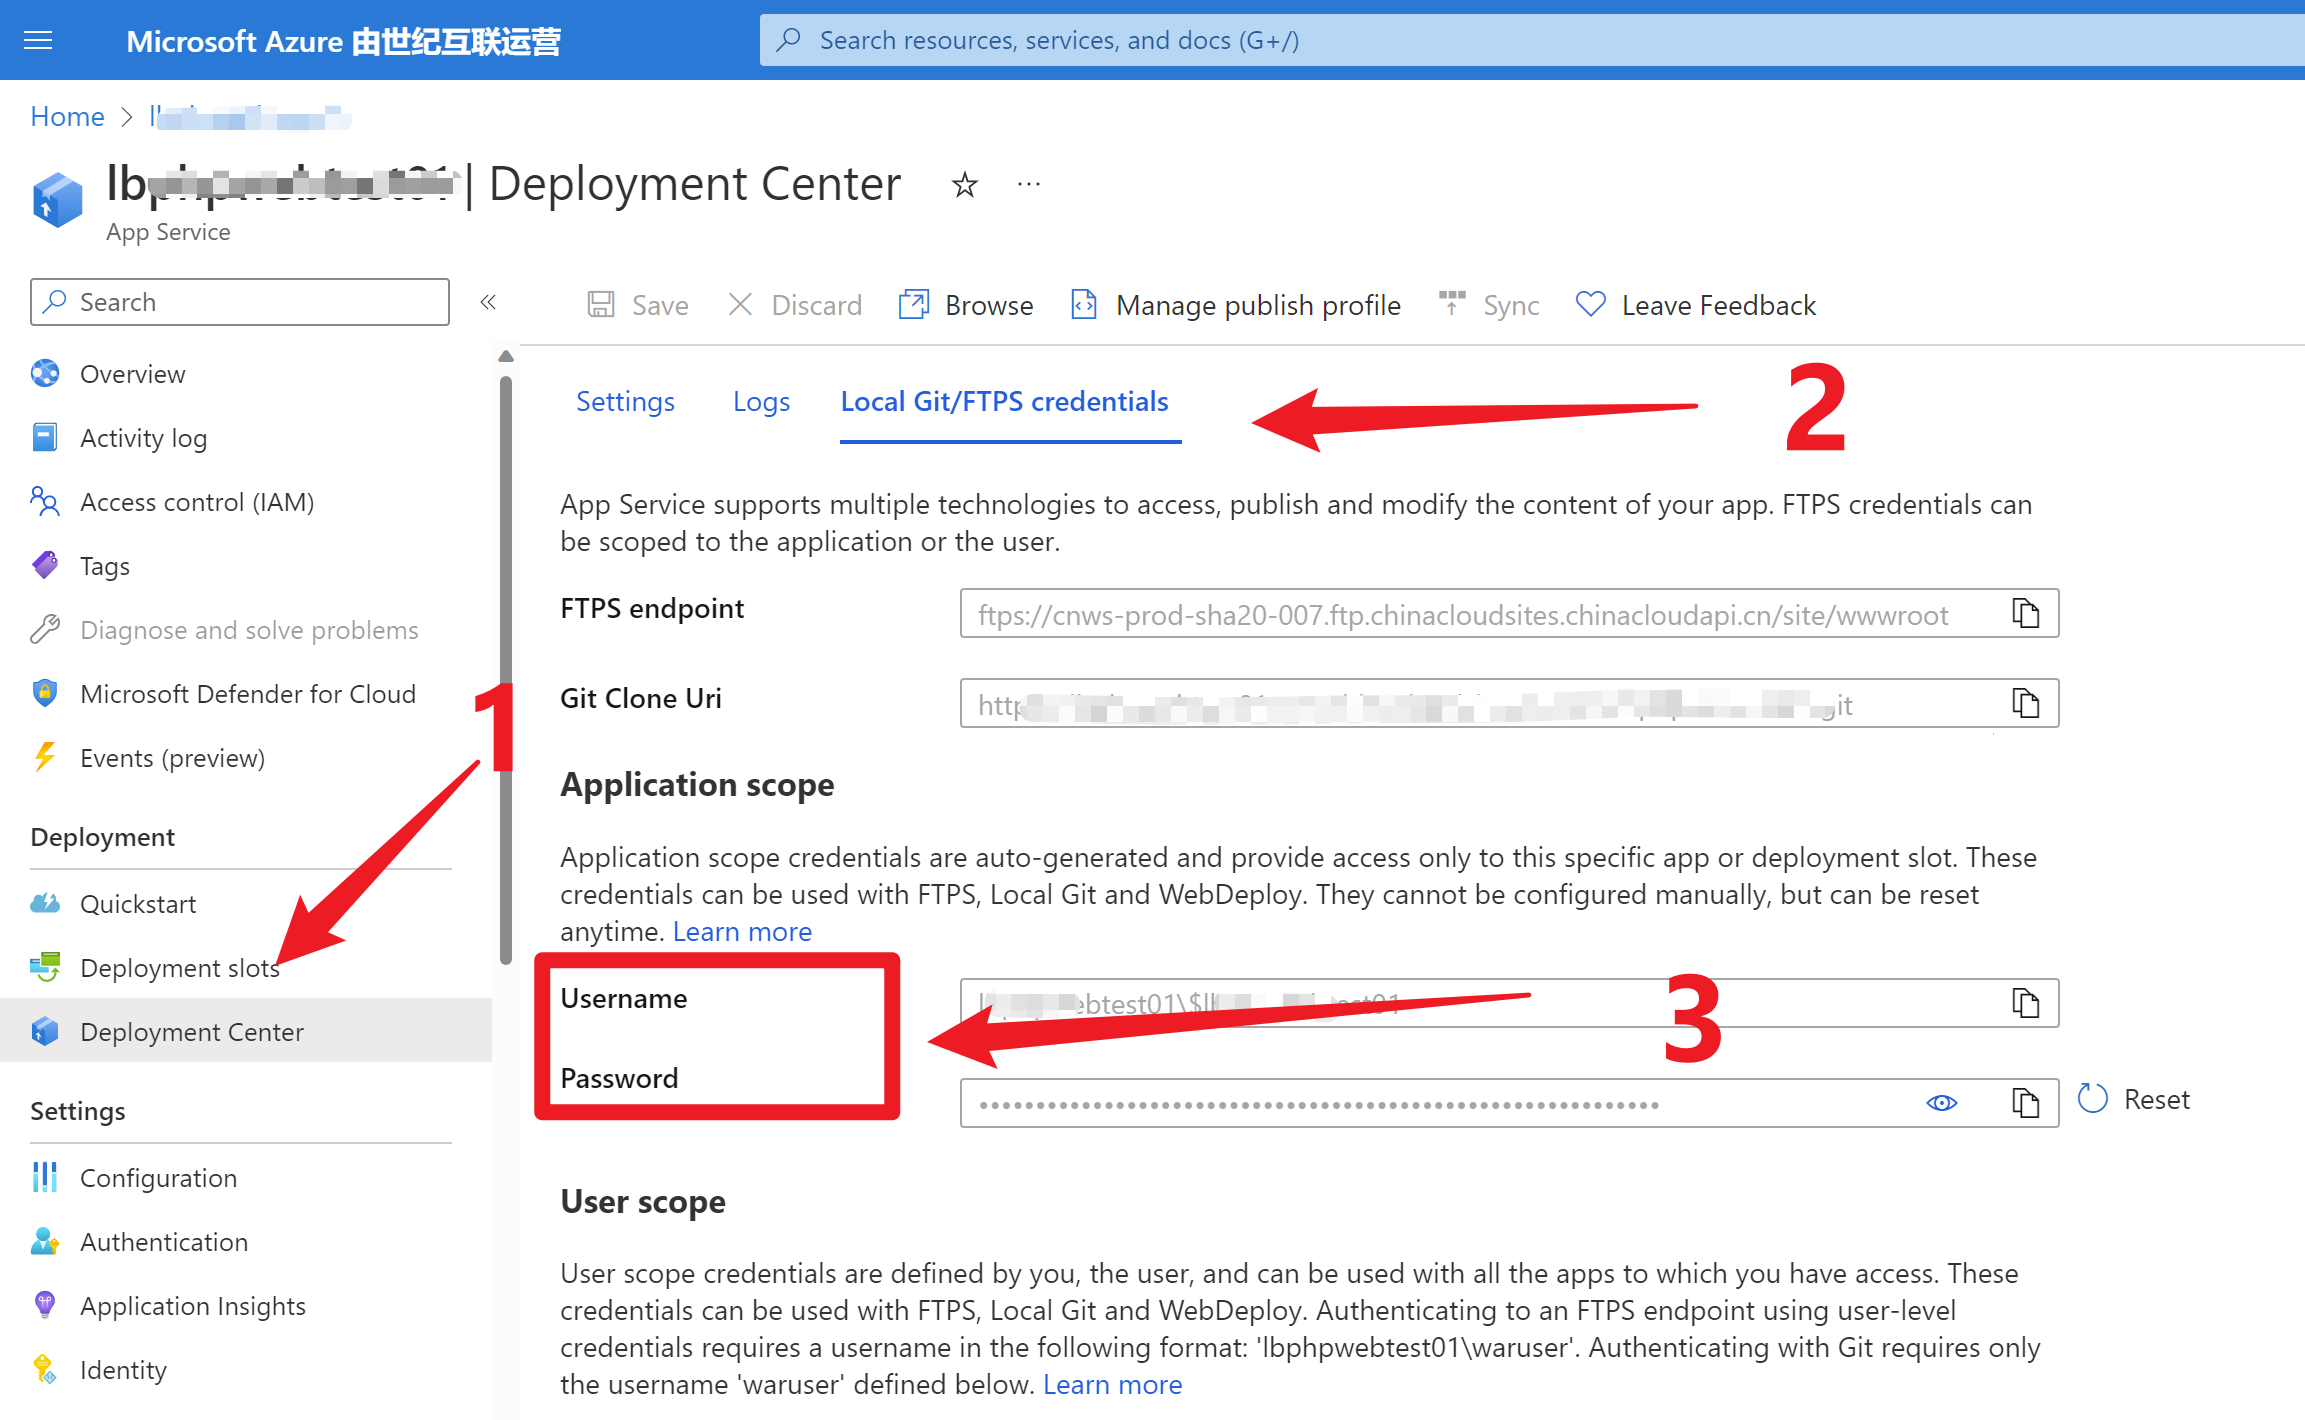
Task: Favorite this page with the star icon
Action: (964, 185)
